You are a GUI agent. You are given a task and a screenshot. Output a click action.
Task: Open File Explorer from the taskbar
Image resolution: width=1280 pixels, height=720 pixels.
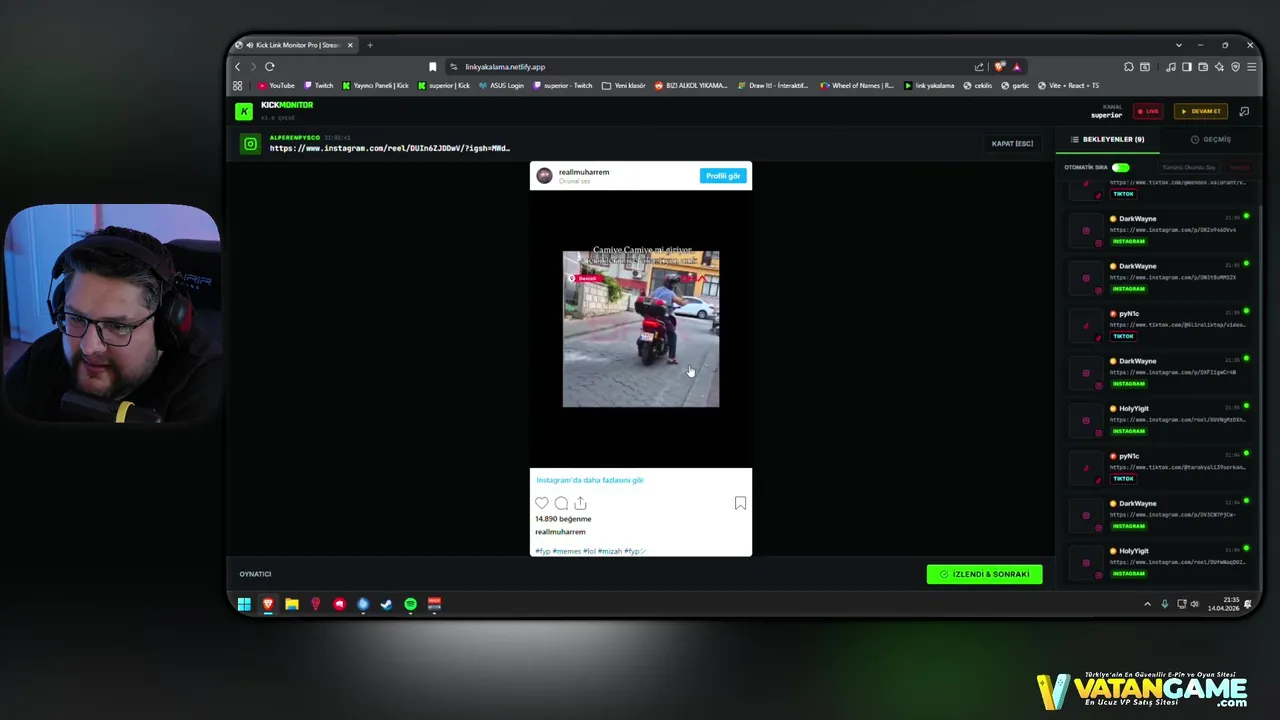(x=292, y=604)
